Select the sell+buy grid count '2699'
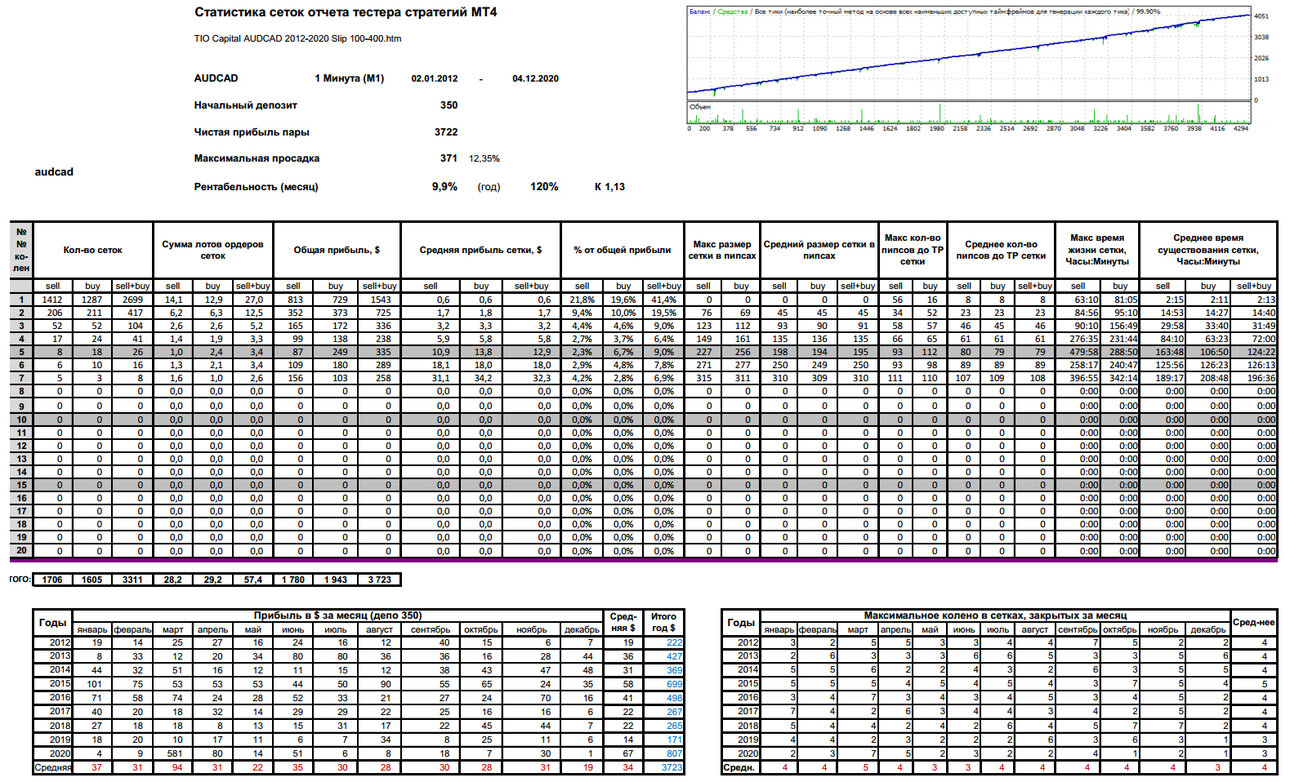Viewport: 1290px width, 782px height. (131, 299)
